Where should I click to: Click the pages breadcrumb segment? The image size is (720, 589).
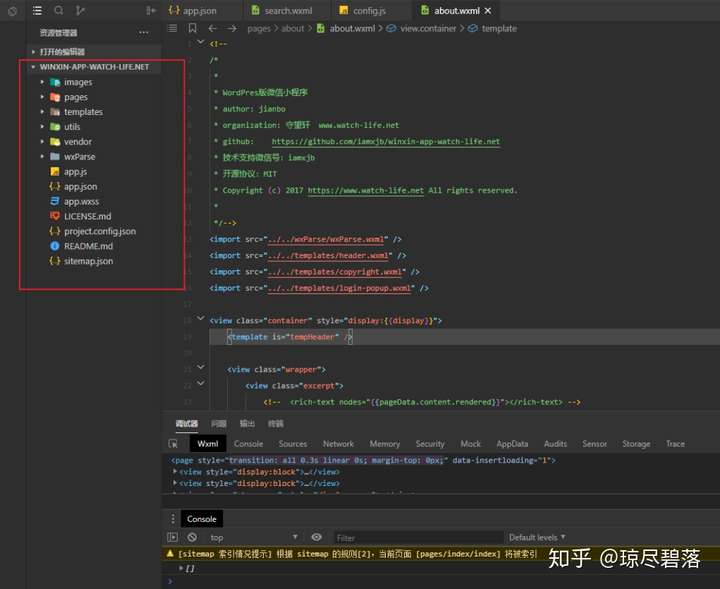tap(259, 28)
